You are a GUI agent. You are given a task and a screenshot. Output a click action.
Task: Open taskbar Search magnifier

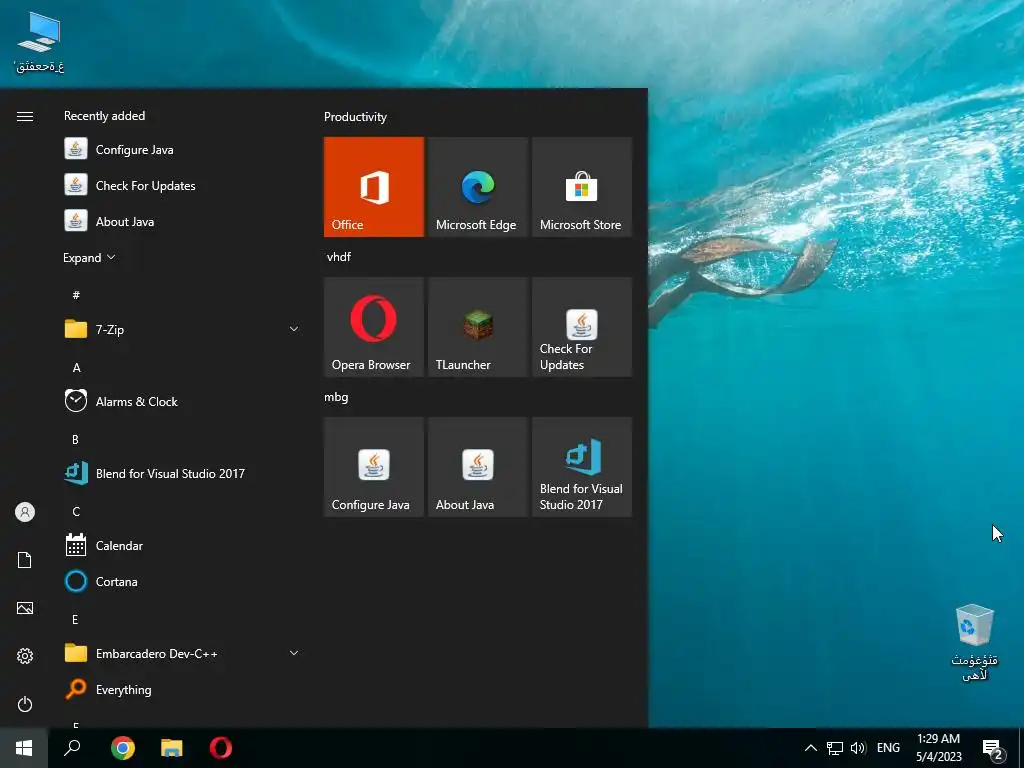[72, 748]
